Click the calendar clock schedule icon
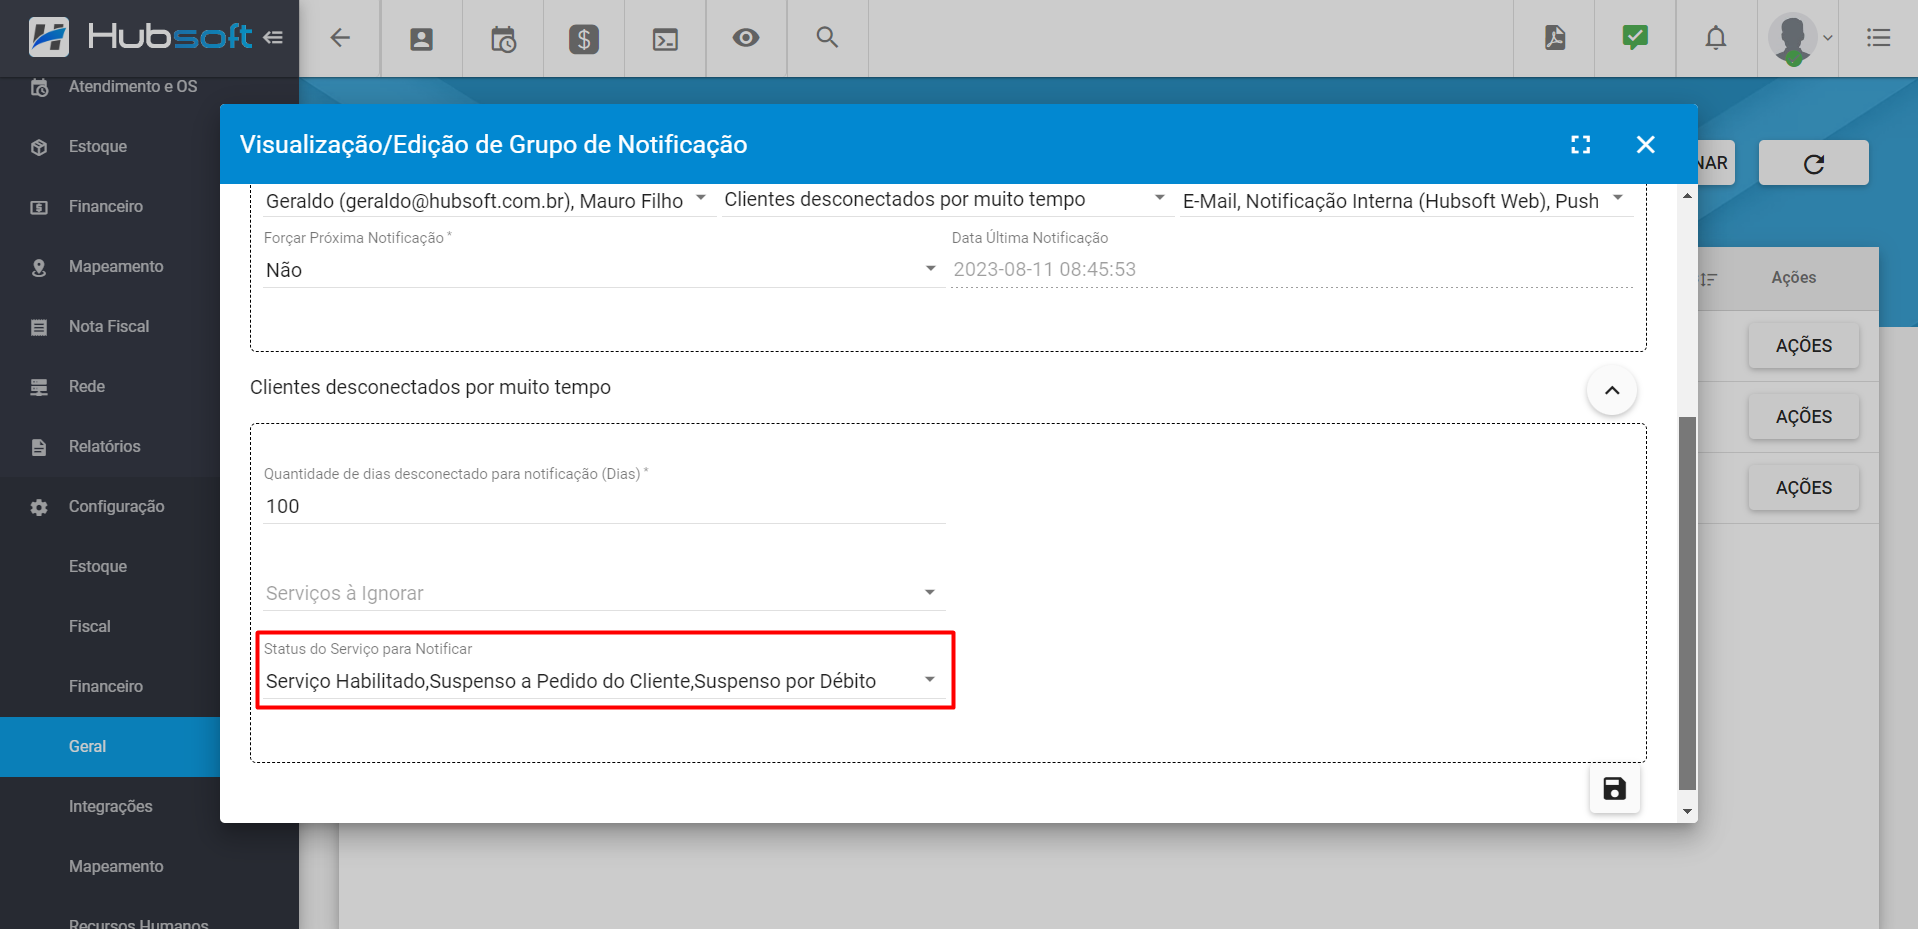This screenshot has width=1918, height=929. click(503, 39)
